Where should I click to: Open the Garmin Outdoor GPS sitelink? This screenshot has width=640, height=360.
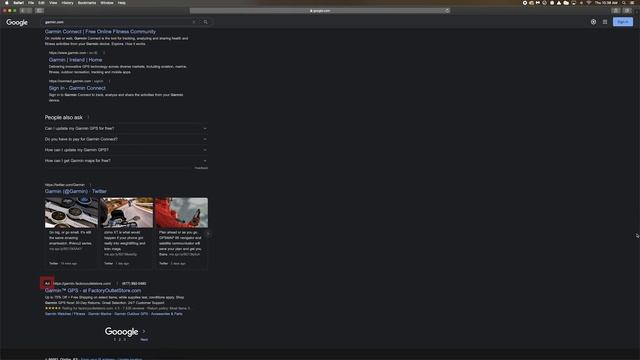click(131, 314)
